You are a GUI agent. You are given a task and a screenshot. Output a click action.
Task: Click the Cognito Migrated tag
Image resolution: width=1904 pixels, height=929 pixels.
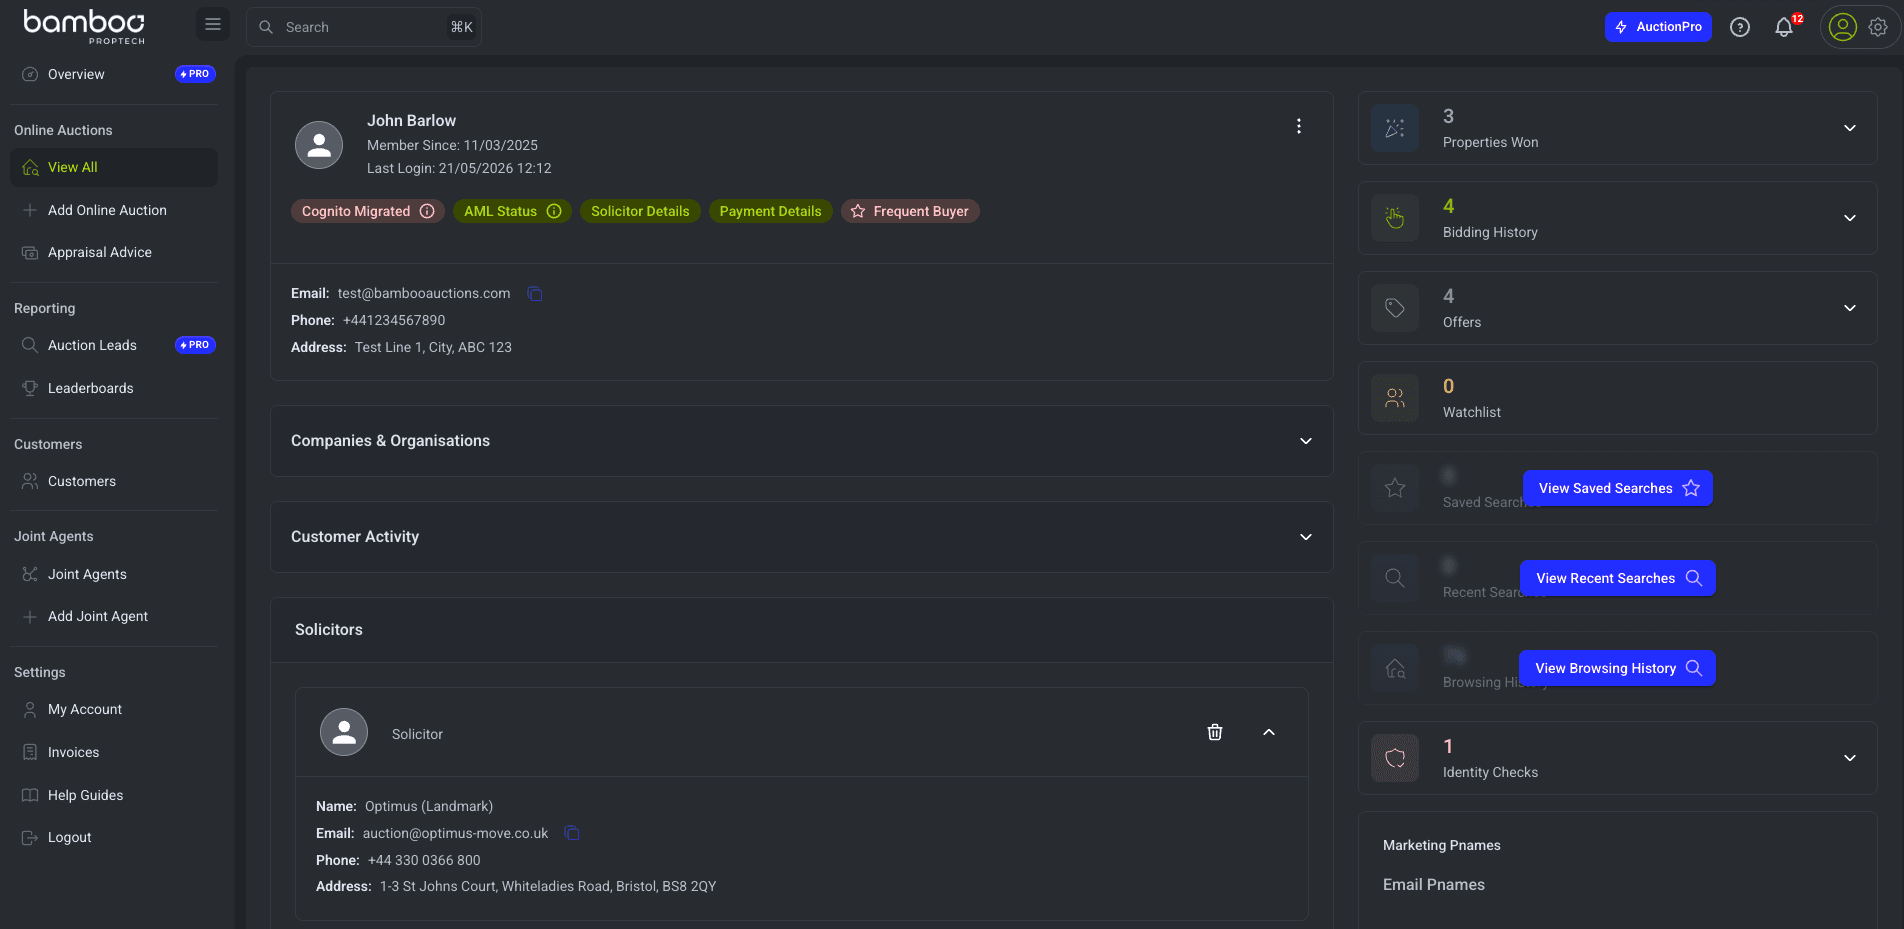click(367, 211)
